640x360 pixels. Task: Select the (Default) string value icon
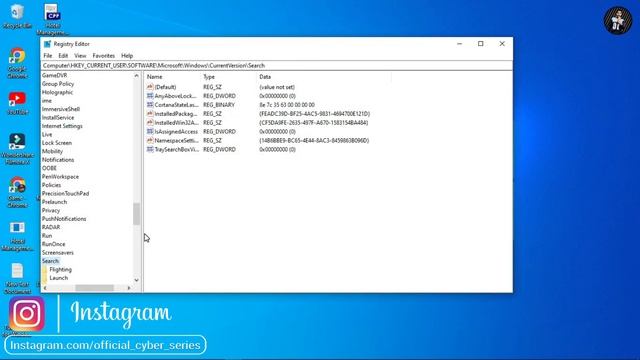(x=150, y=87)
